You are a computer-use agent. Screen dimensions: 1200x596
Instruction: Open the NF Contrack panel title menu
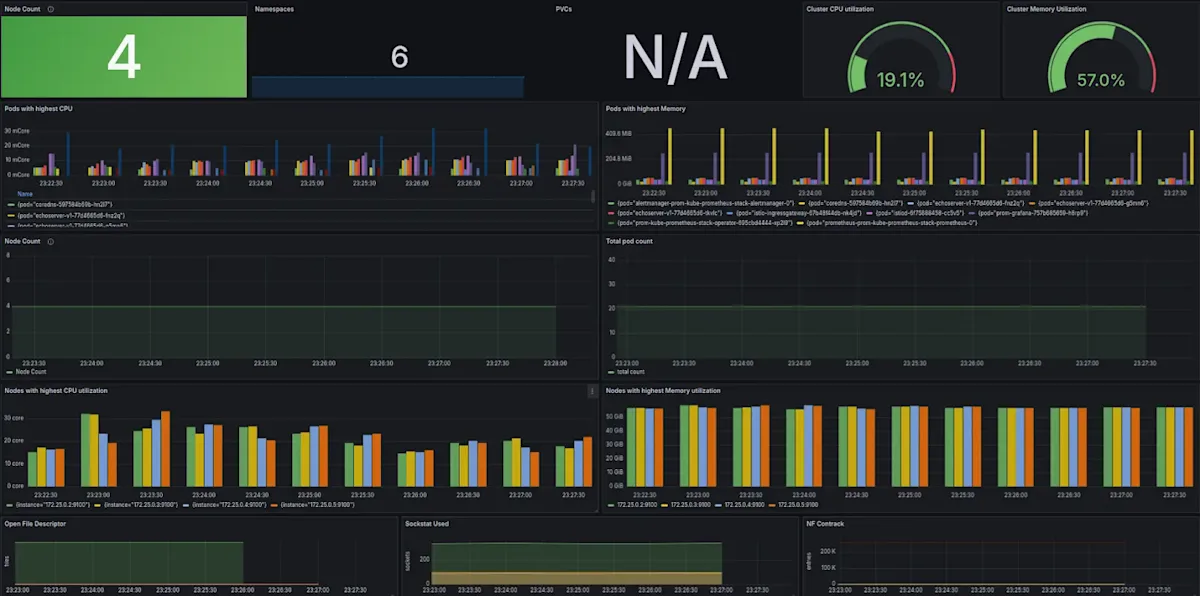(825, 523)
